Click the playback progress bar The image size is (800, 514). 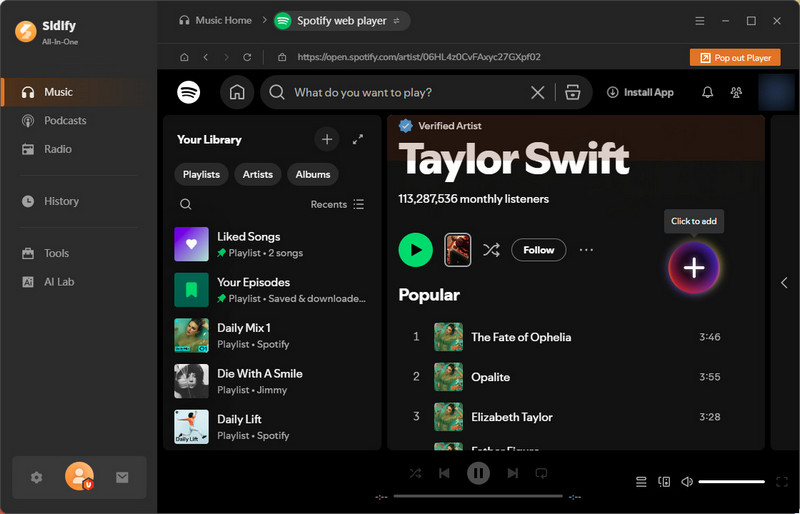(x=478, y=496)
